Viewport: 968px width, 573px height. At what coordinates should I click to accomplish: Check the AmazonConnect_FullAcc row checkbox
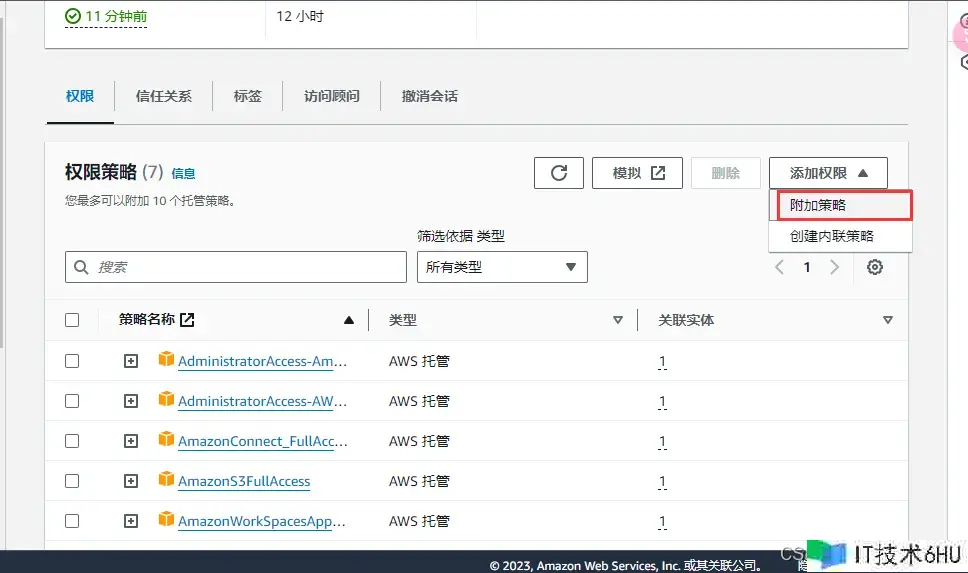[72, 441]
